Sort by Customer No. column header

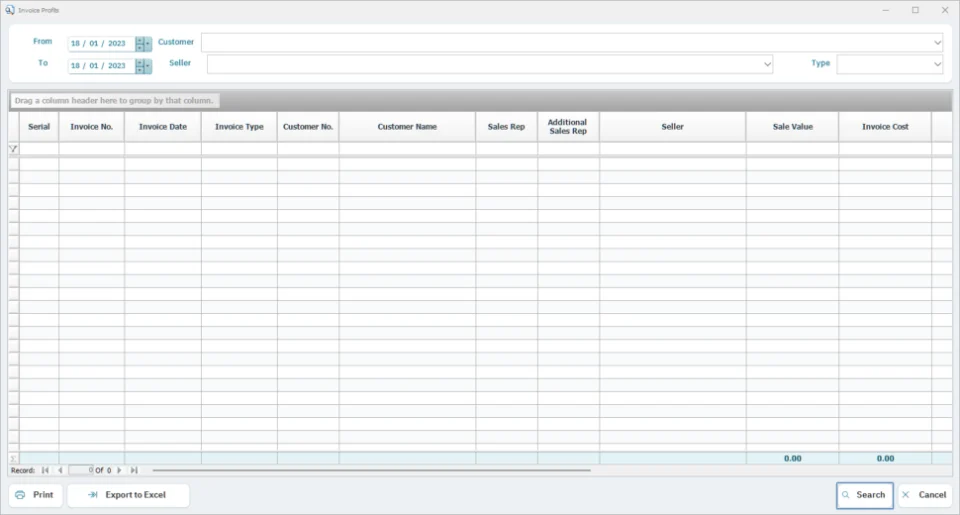click(308, 127)
